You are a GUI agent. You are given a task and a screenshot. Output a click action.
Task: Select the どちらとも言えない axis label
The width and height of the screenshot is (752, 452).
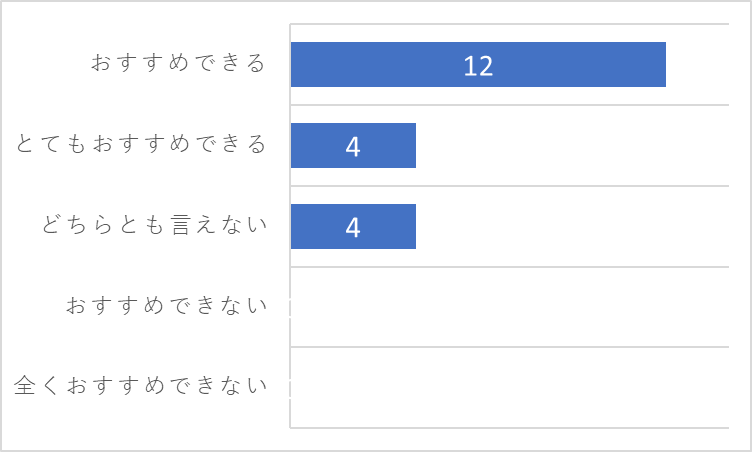154,225
